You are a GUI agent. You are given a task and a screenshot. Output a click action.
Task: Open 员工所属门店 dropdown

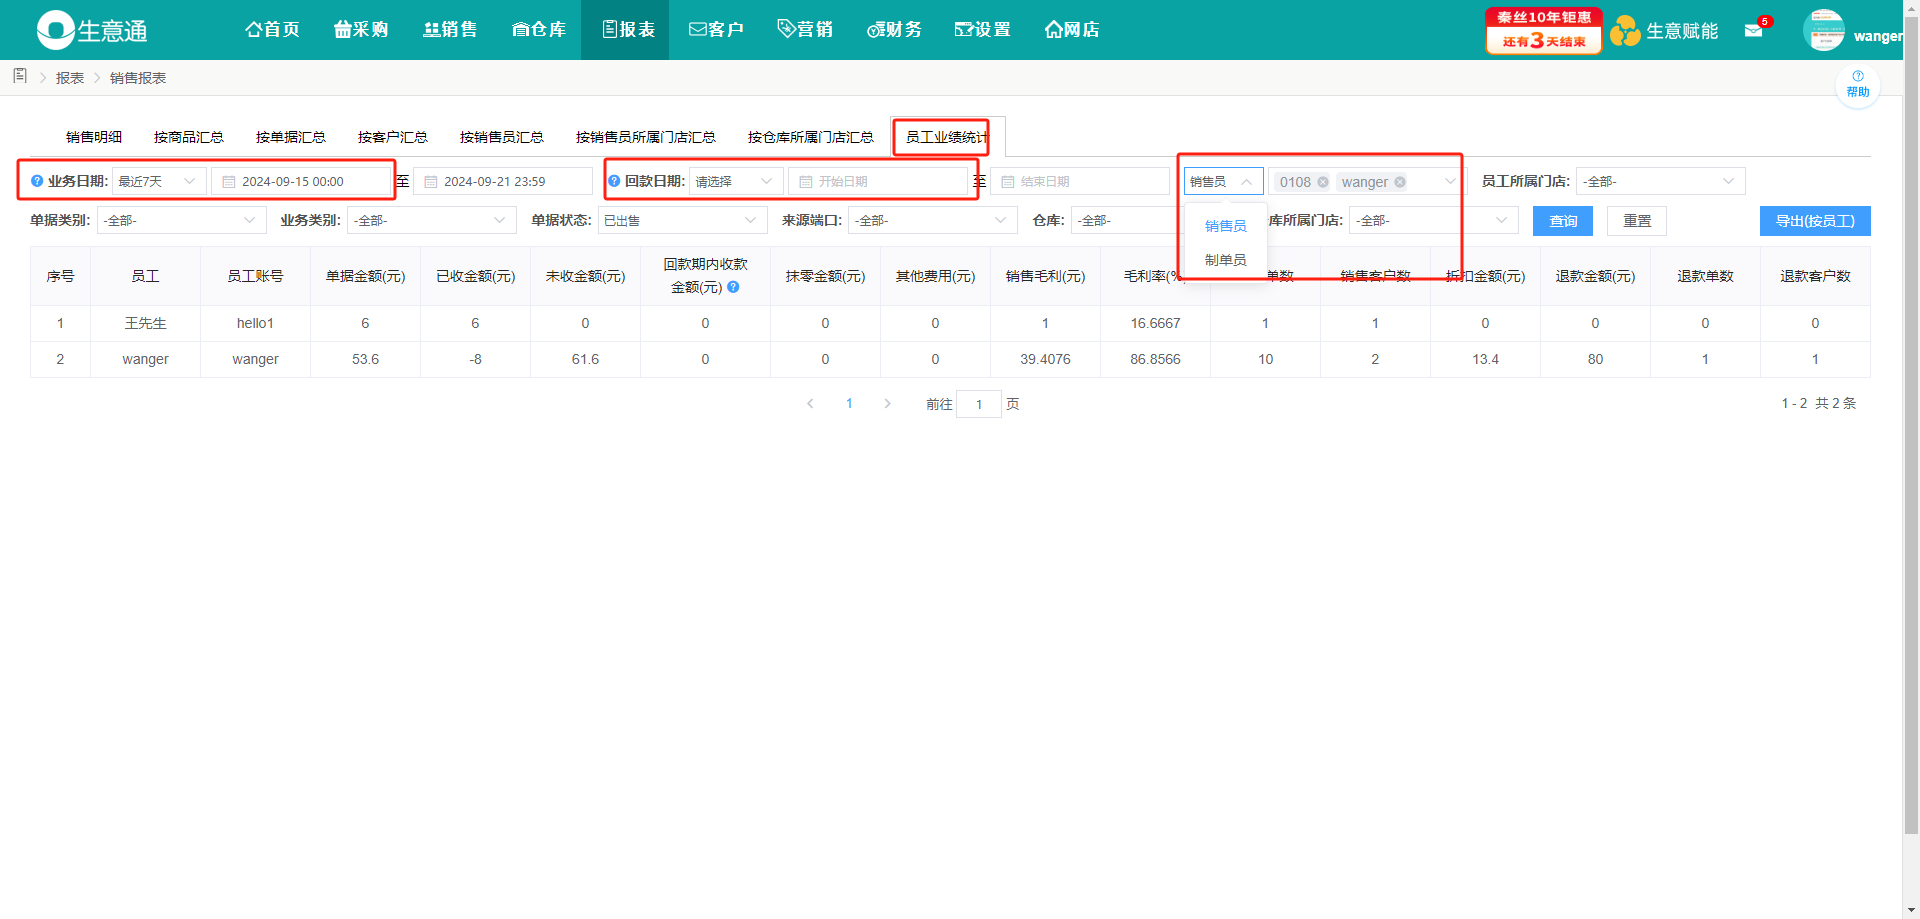(x=1660, y=181)
